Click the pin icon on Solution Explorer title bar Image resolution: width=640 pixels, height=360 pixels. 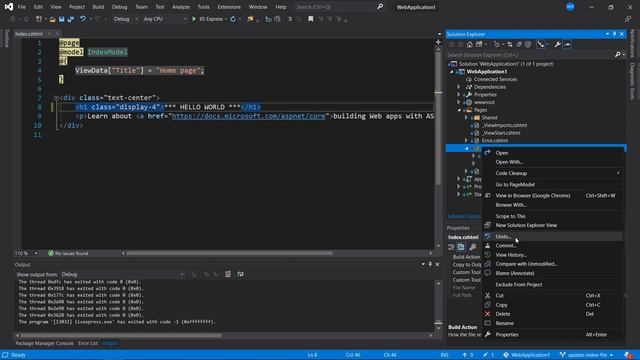point(614,34)
